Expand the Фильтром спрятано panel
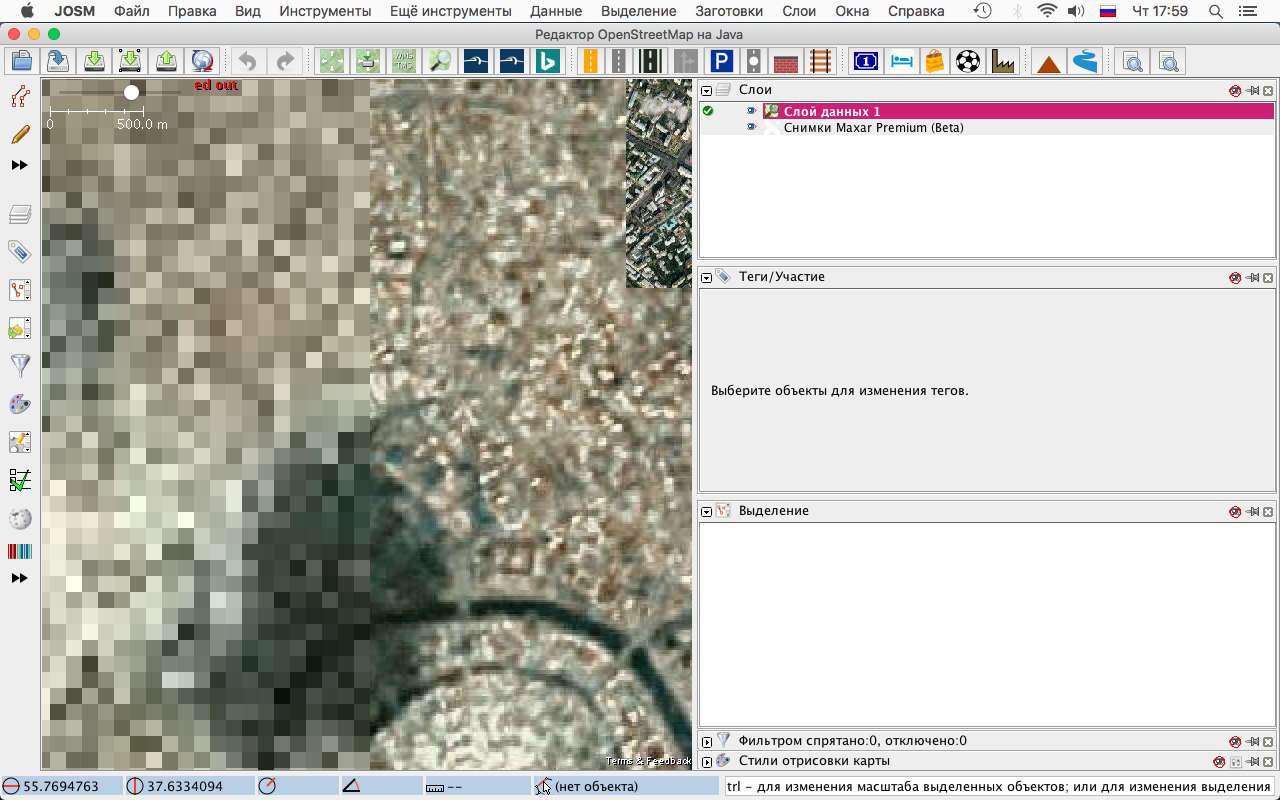The height and width of the screenshot is (800, 1280). point(706,742)
